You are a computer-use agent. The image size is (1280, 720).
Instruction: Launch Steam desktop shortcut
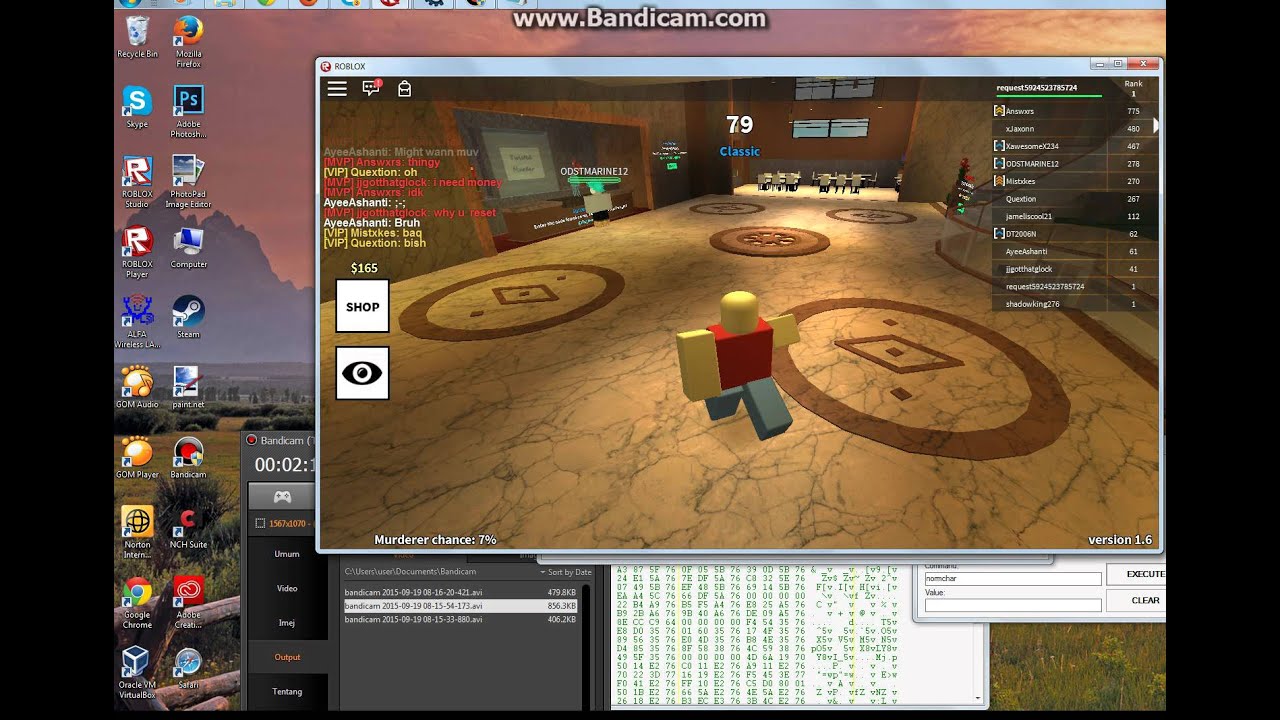[188, 317]
